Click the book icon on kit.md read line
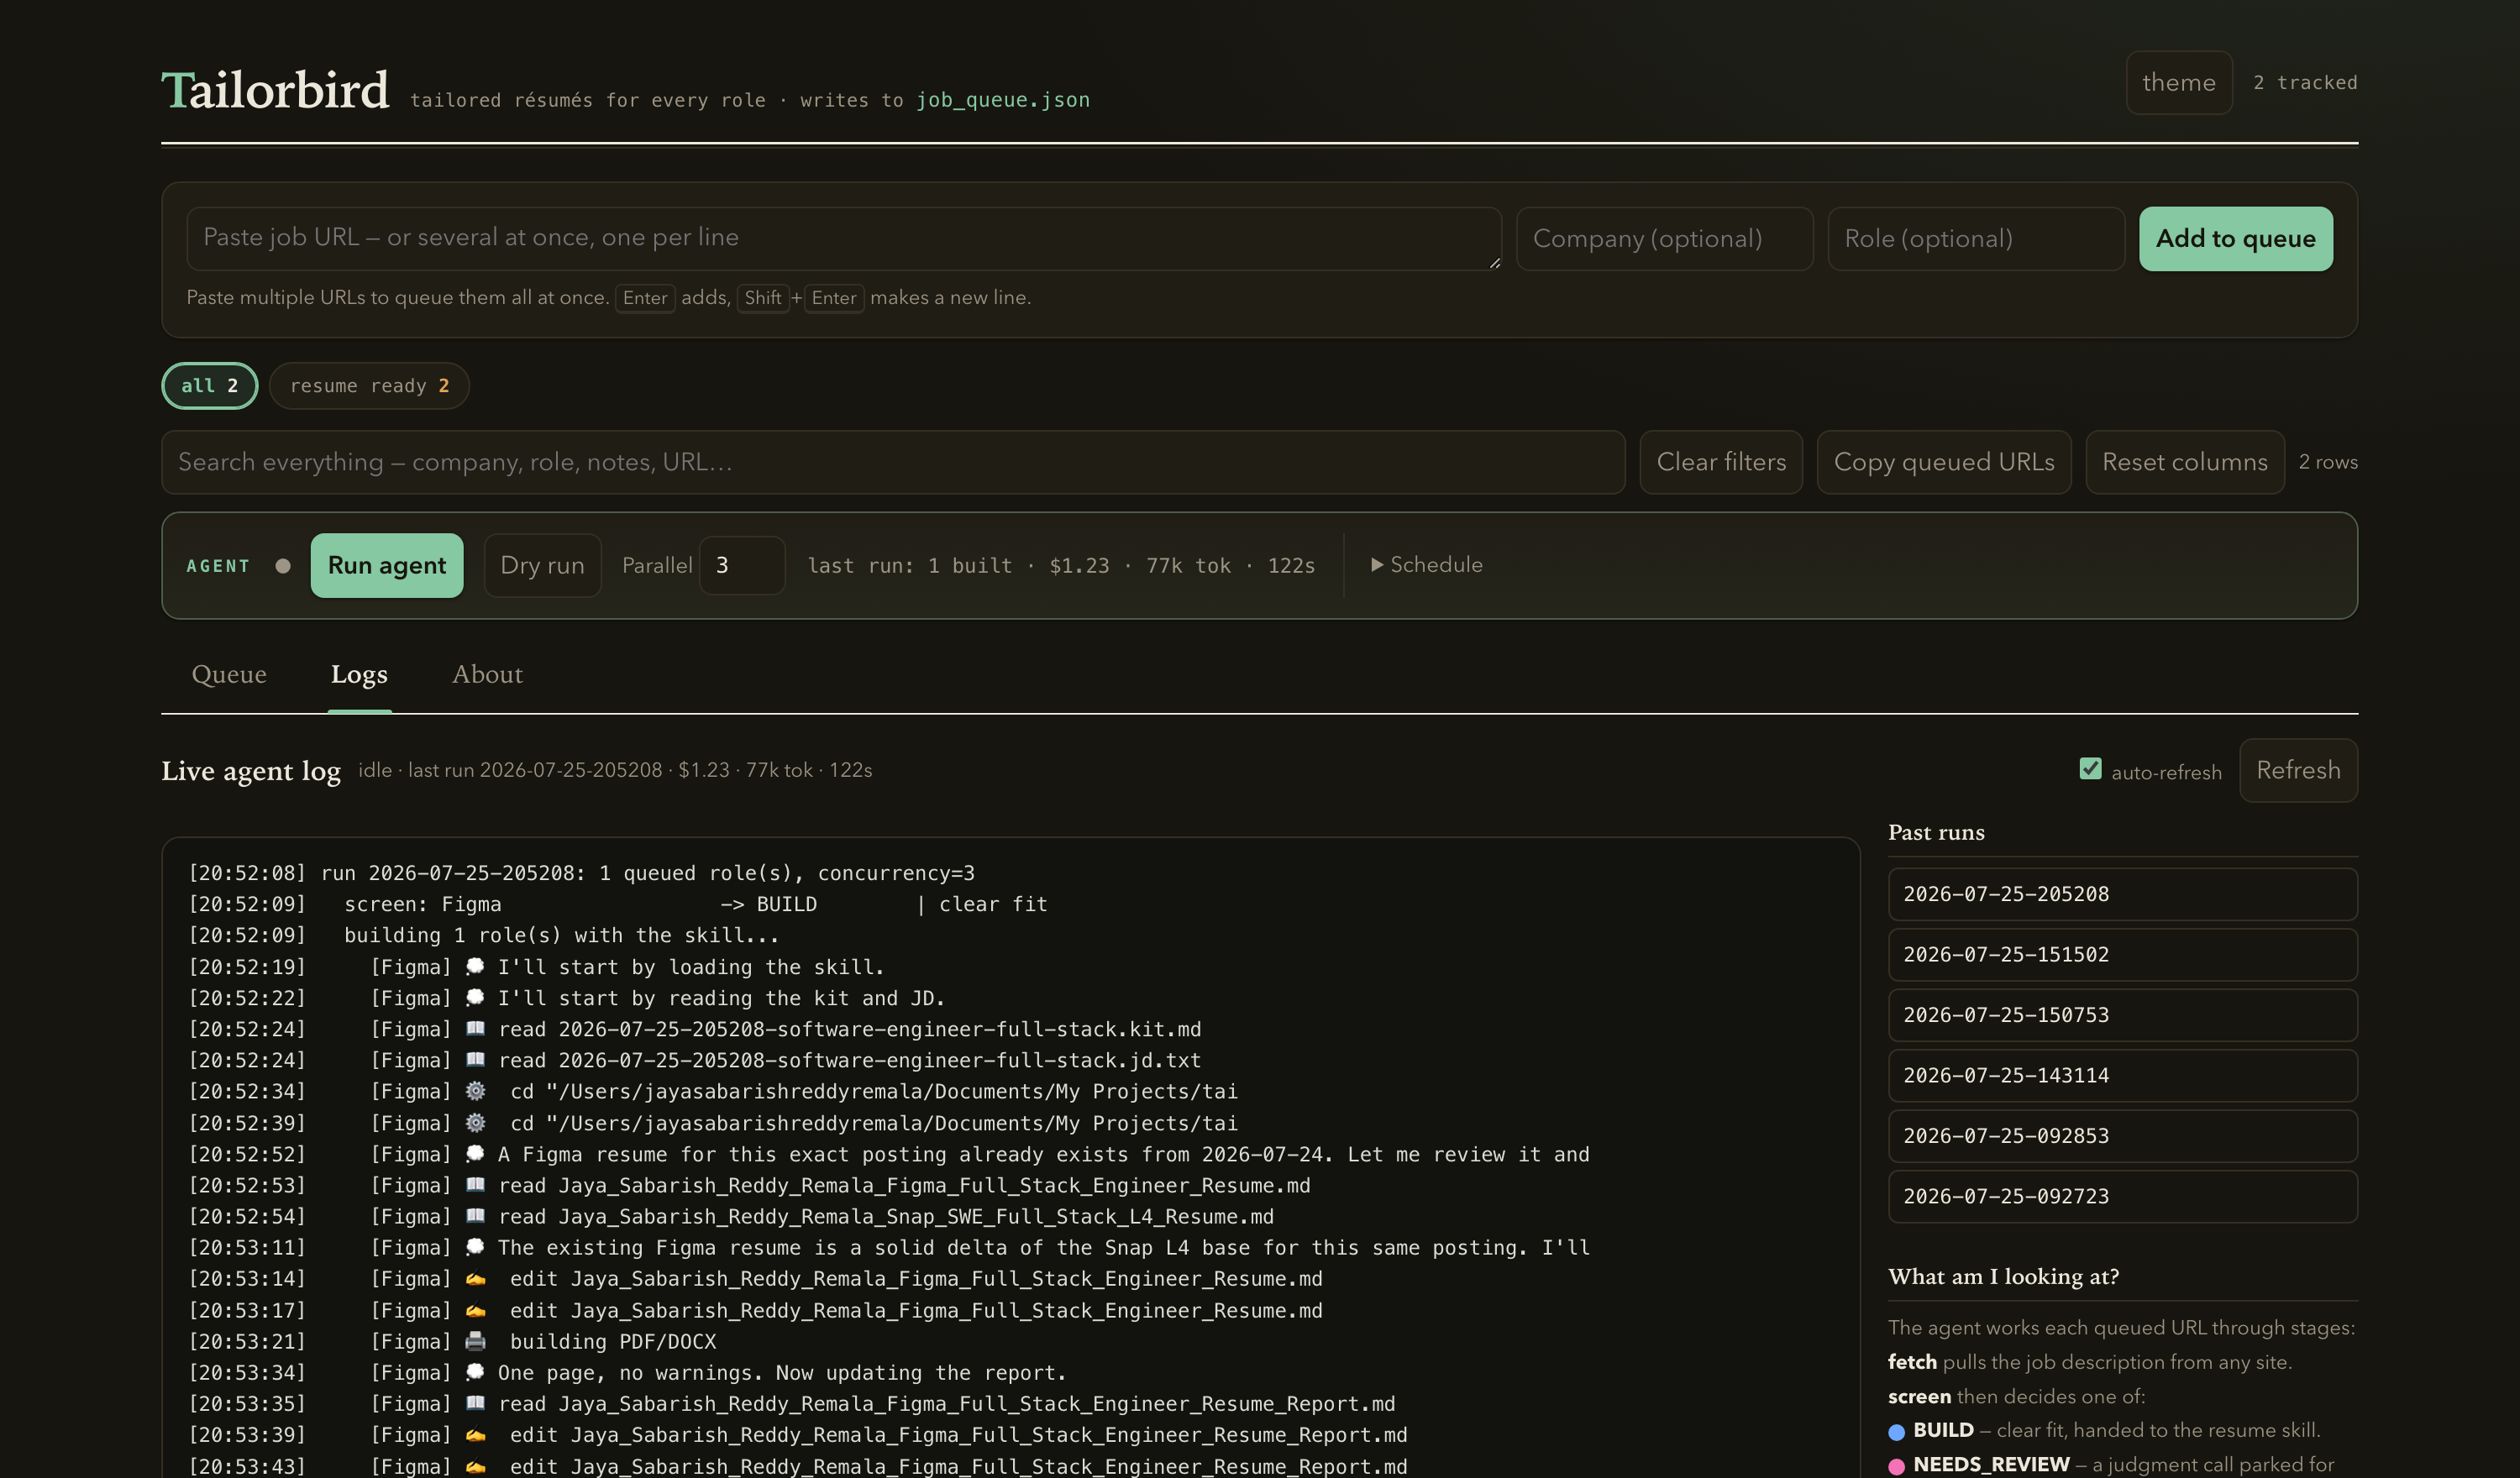 coord(475,1028)
